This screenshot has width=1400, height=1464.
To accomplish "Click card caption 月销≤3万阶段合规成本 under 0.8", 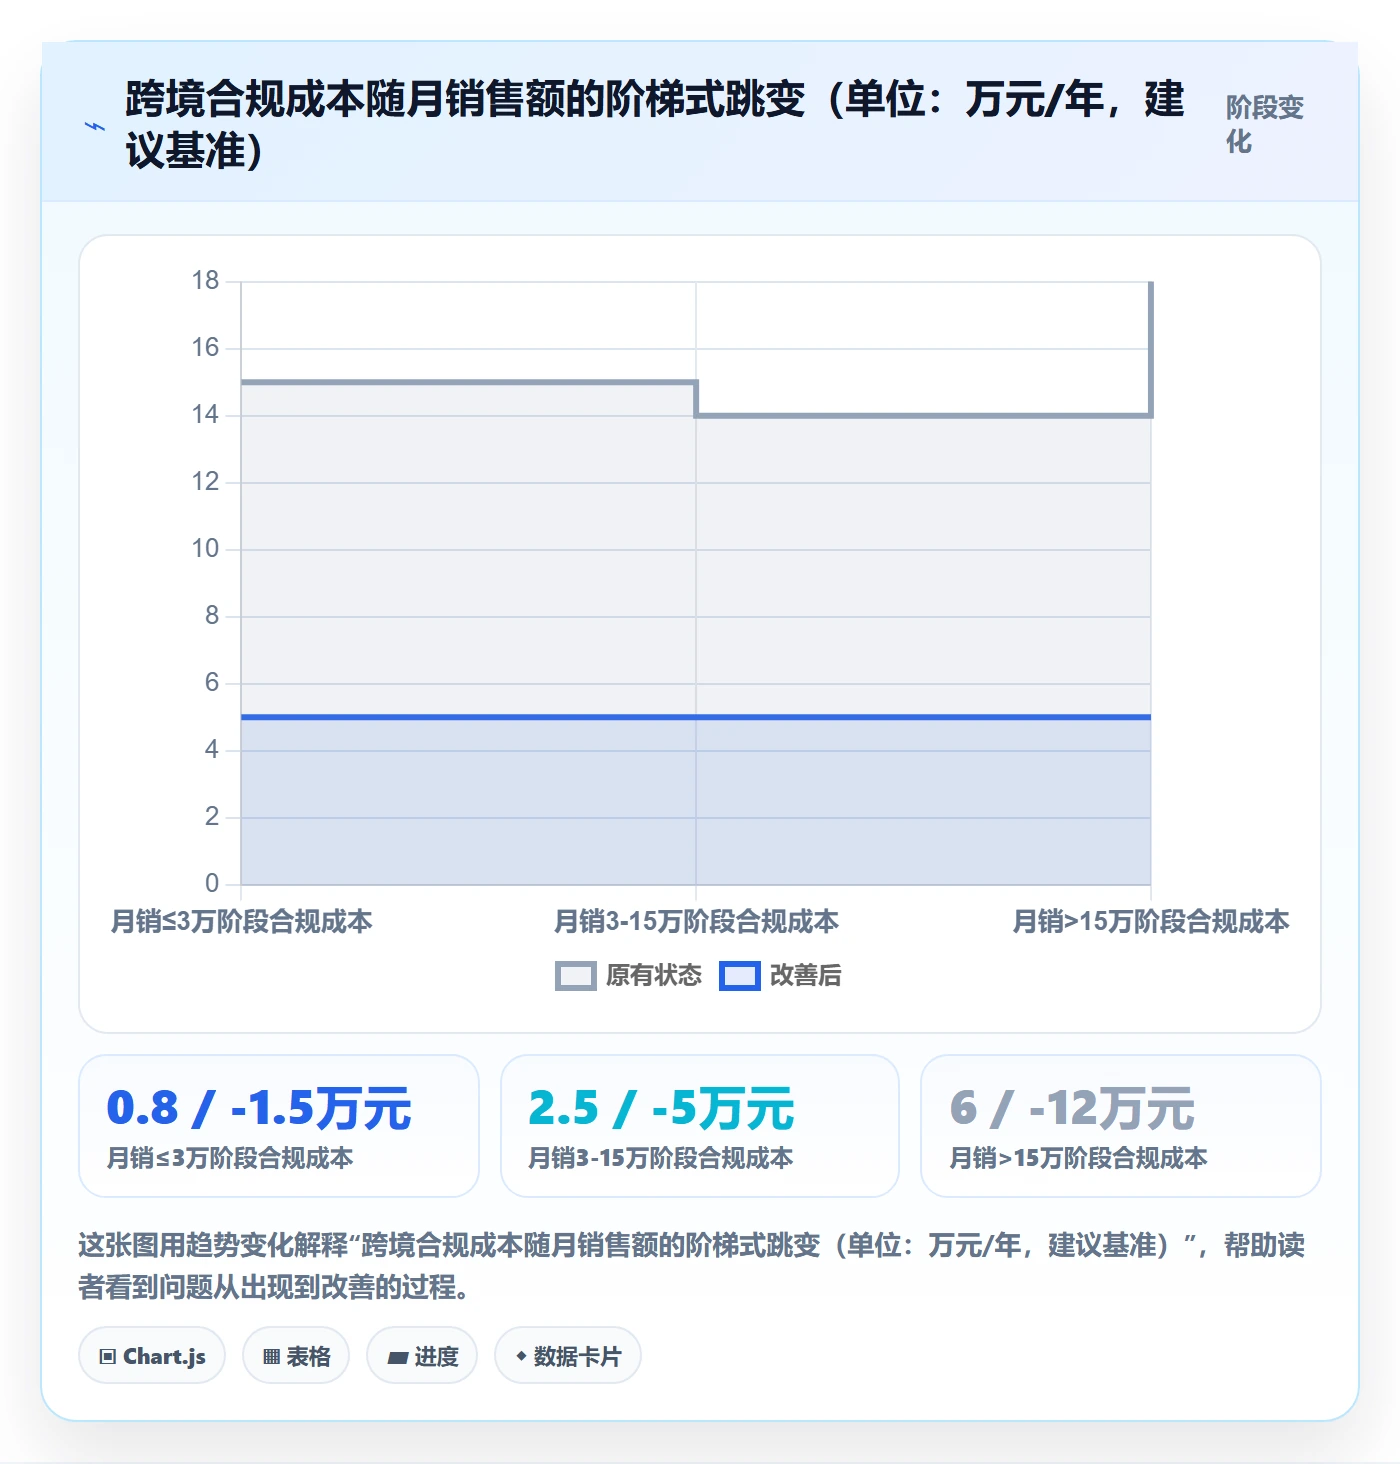I will click(230, 1159).
